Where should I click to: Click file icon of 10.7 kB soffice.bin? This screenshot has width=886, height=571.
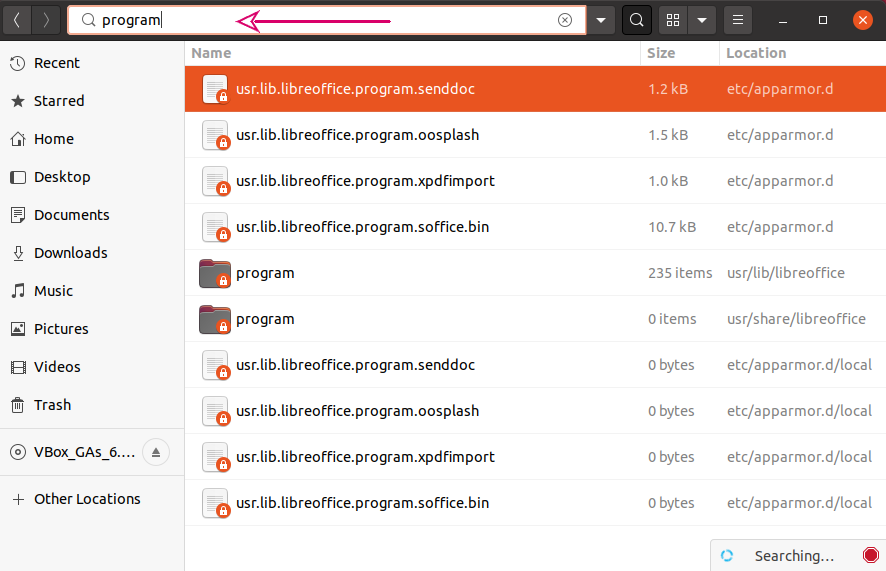coord(215,227)
